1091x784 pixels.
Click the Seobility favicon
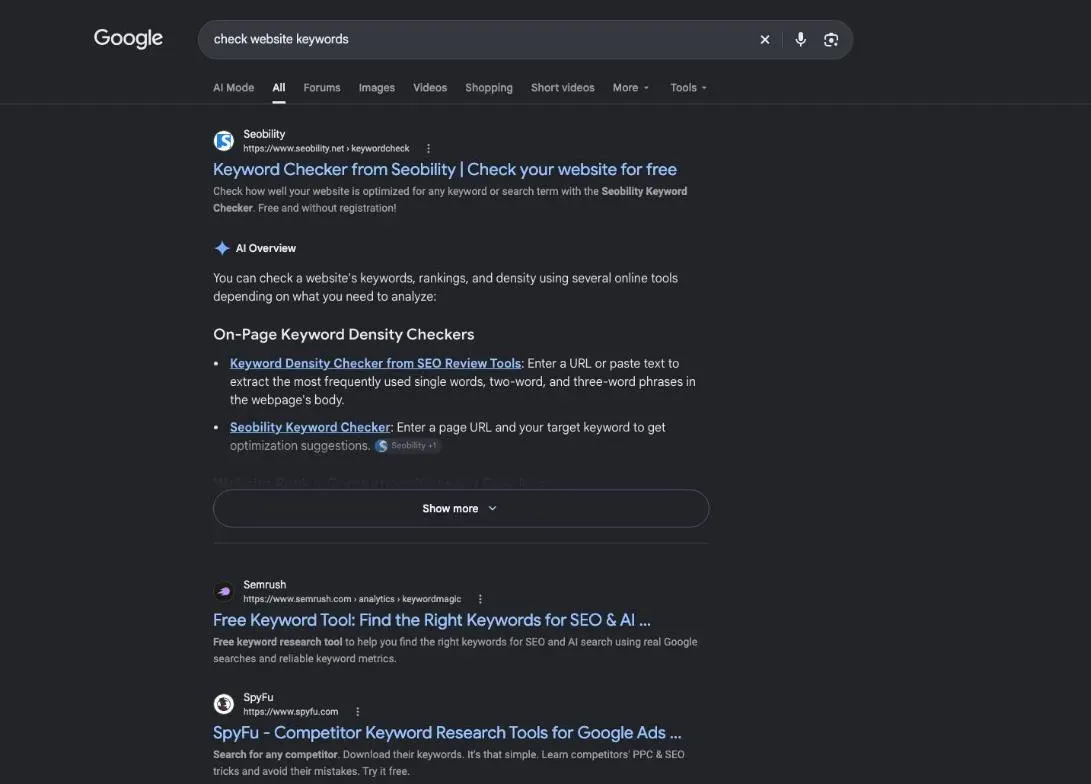click(223, 141)
